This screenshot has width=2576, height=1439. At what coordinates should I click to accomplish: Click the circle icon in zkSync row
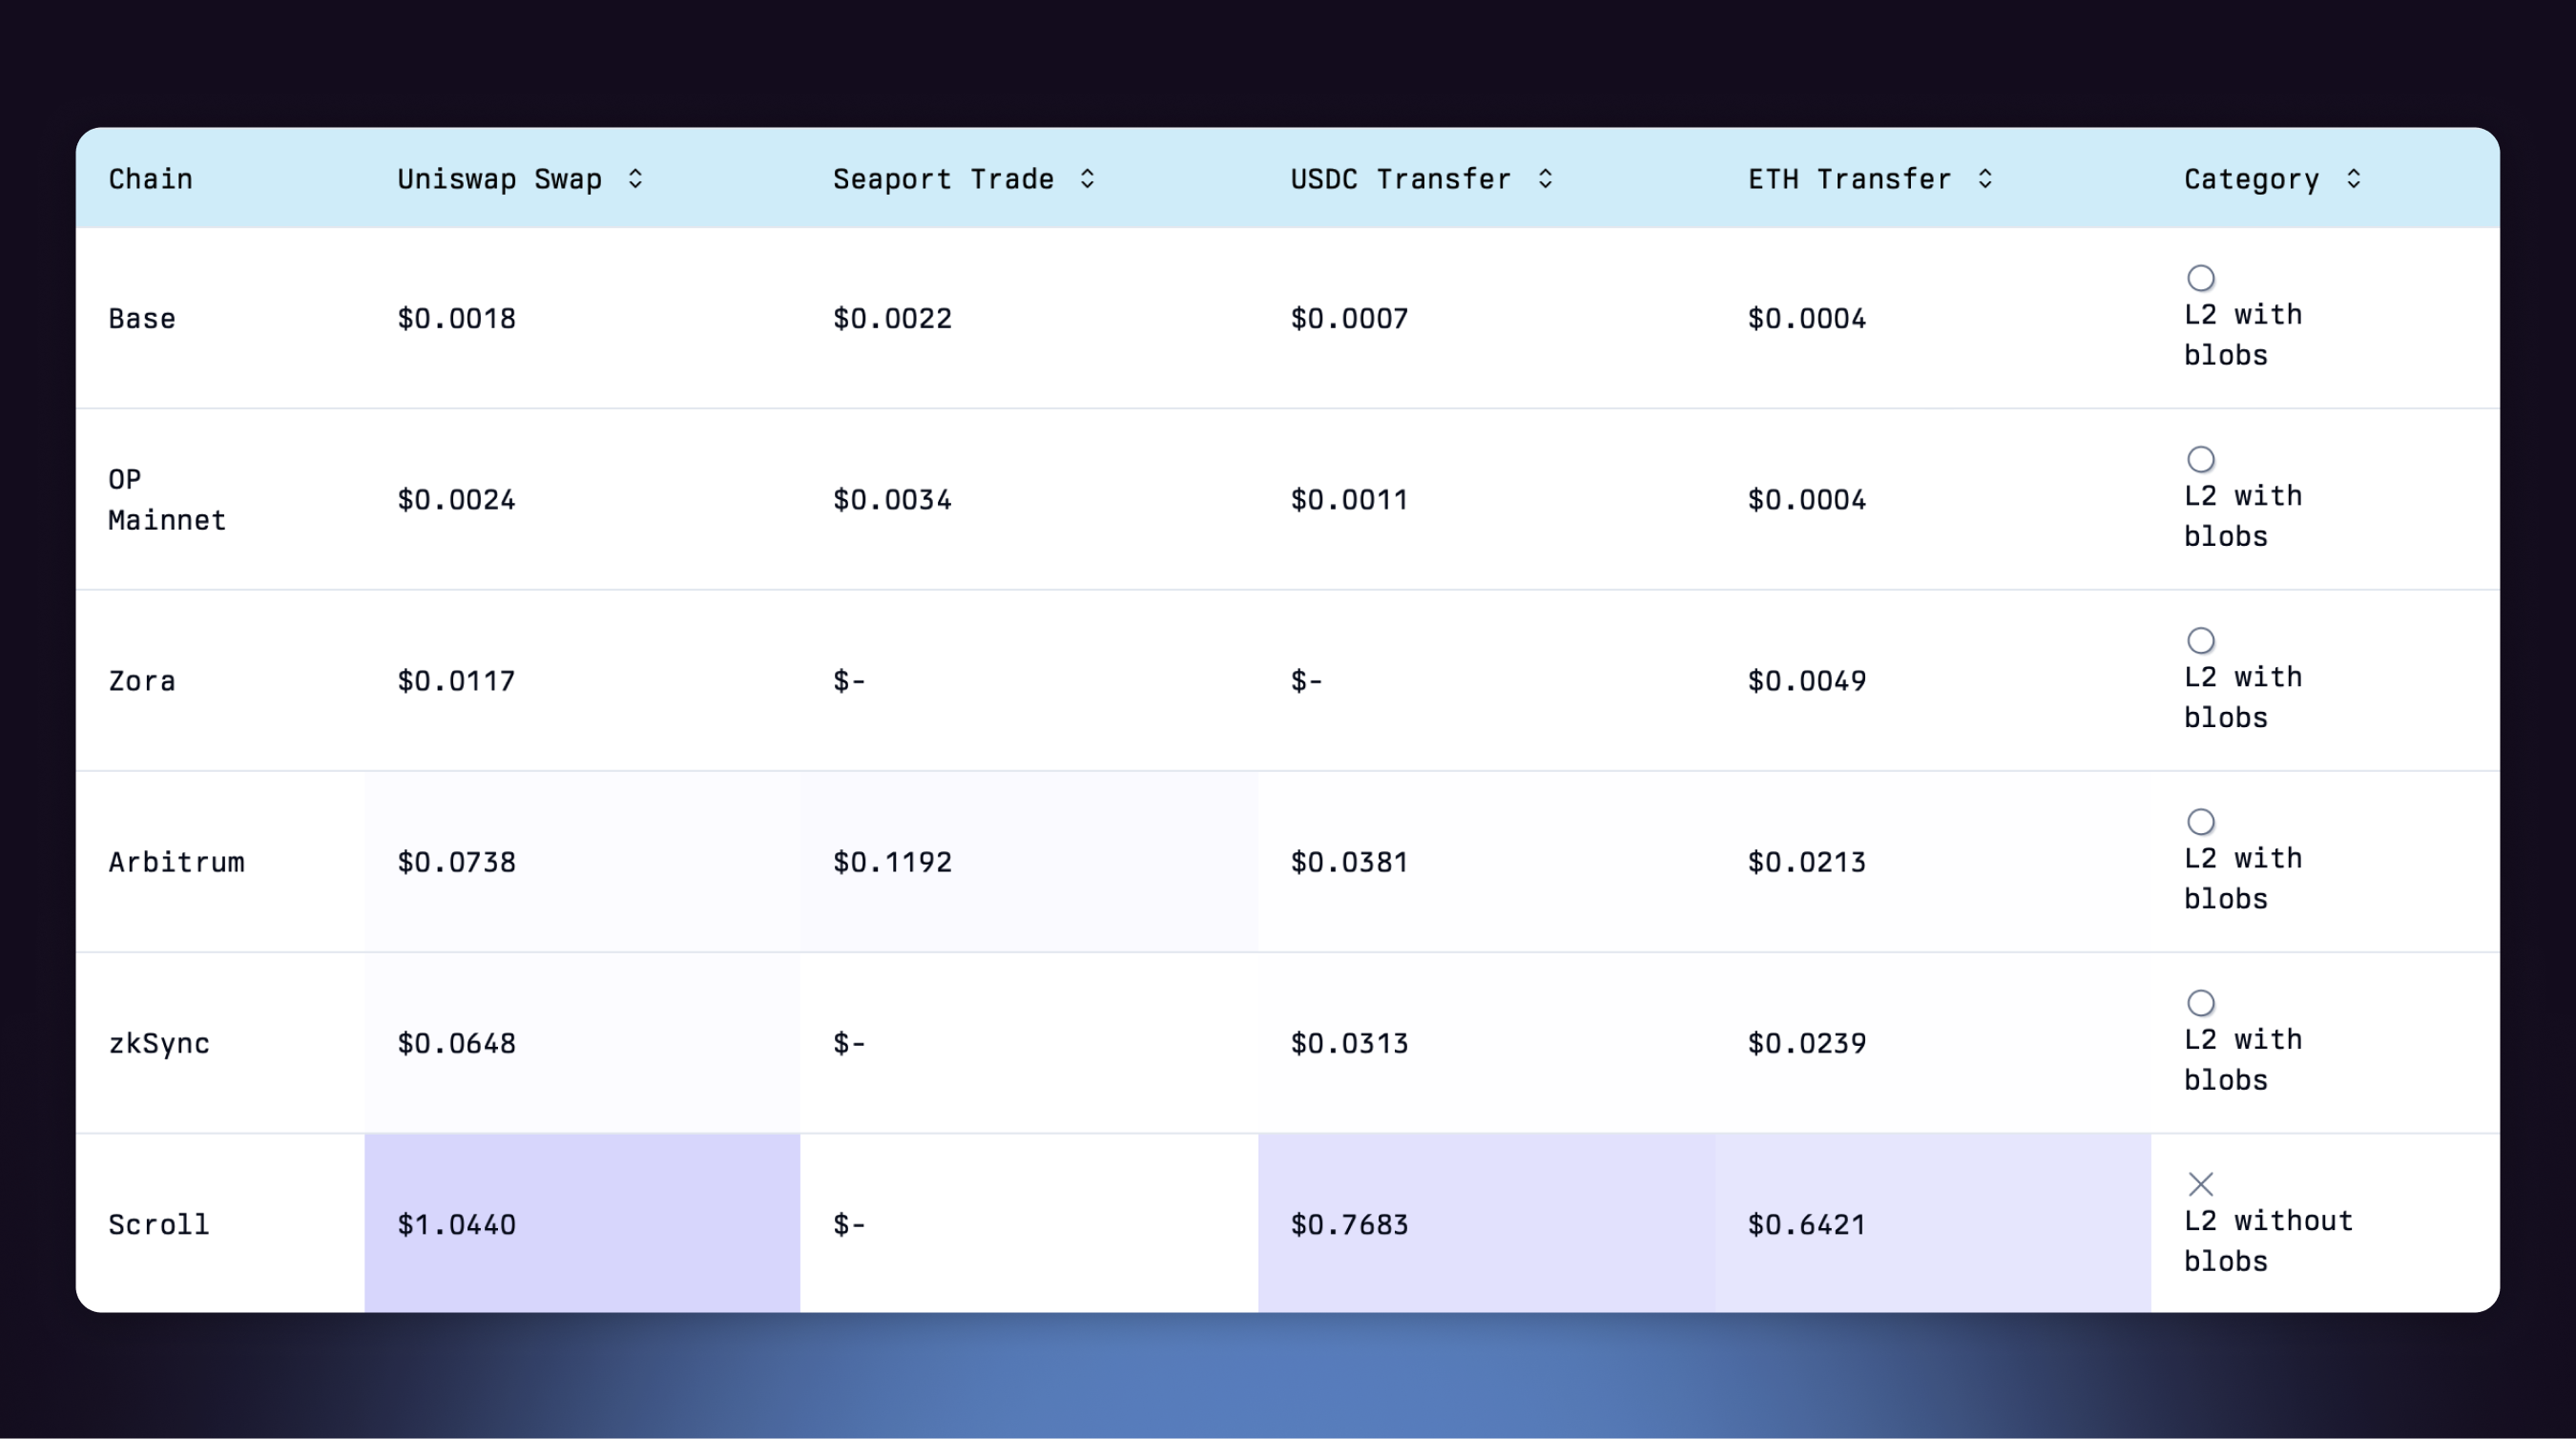click(2200, 1003)
